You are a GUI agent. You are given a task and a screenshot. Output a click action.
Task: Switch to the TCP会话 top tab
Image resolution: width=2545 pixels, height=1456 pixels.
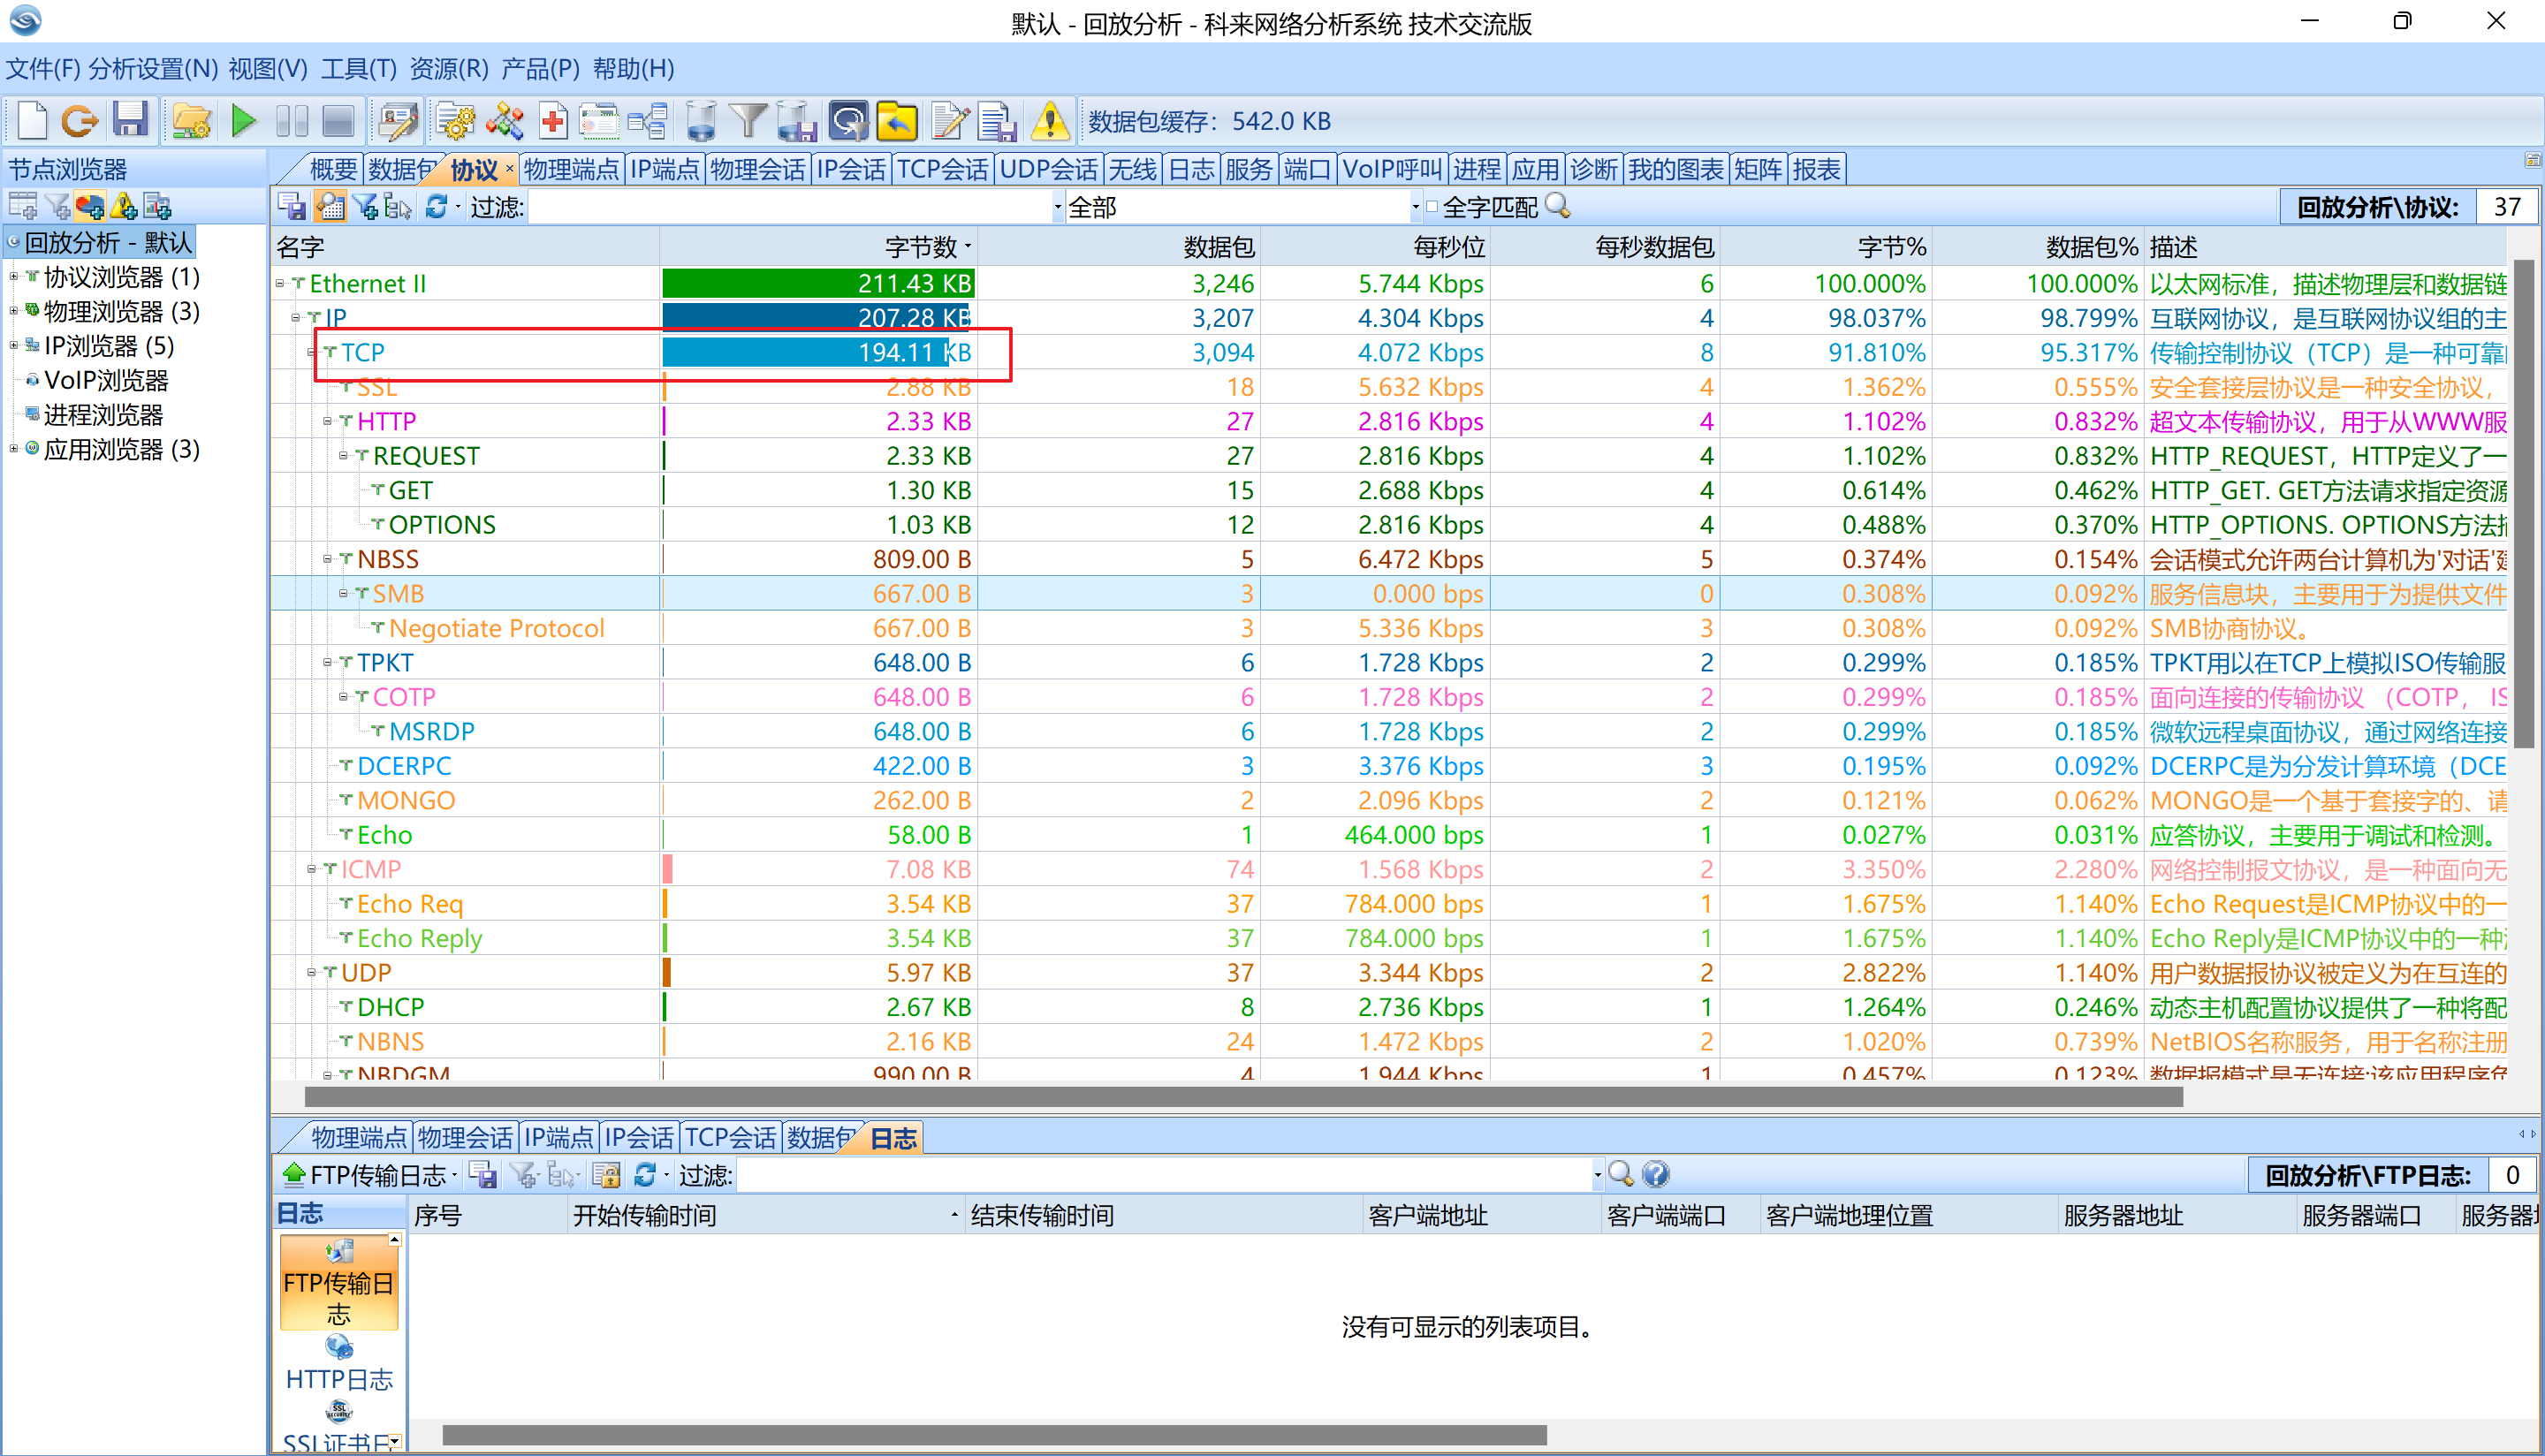point(941,169)
